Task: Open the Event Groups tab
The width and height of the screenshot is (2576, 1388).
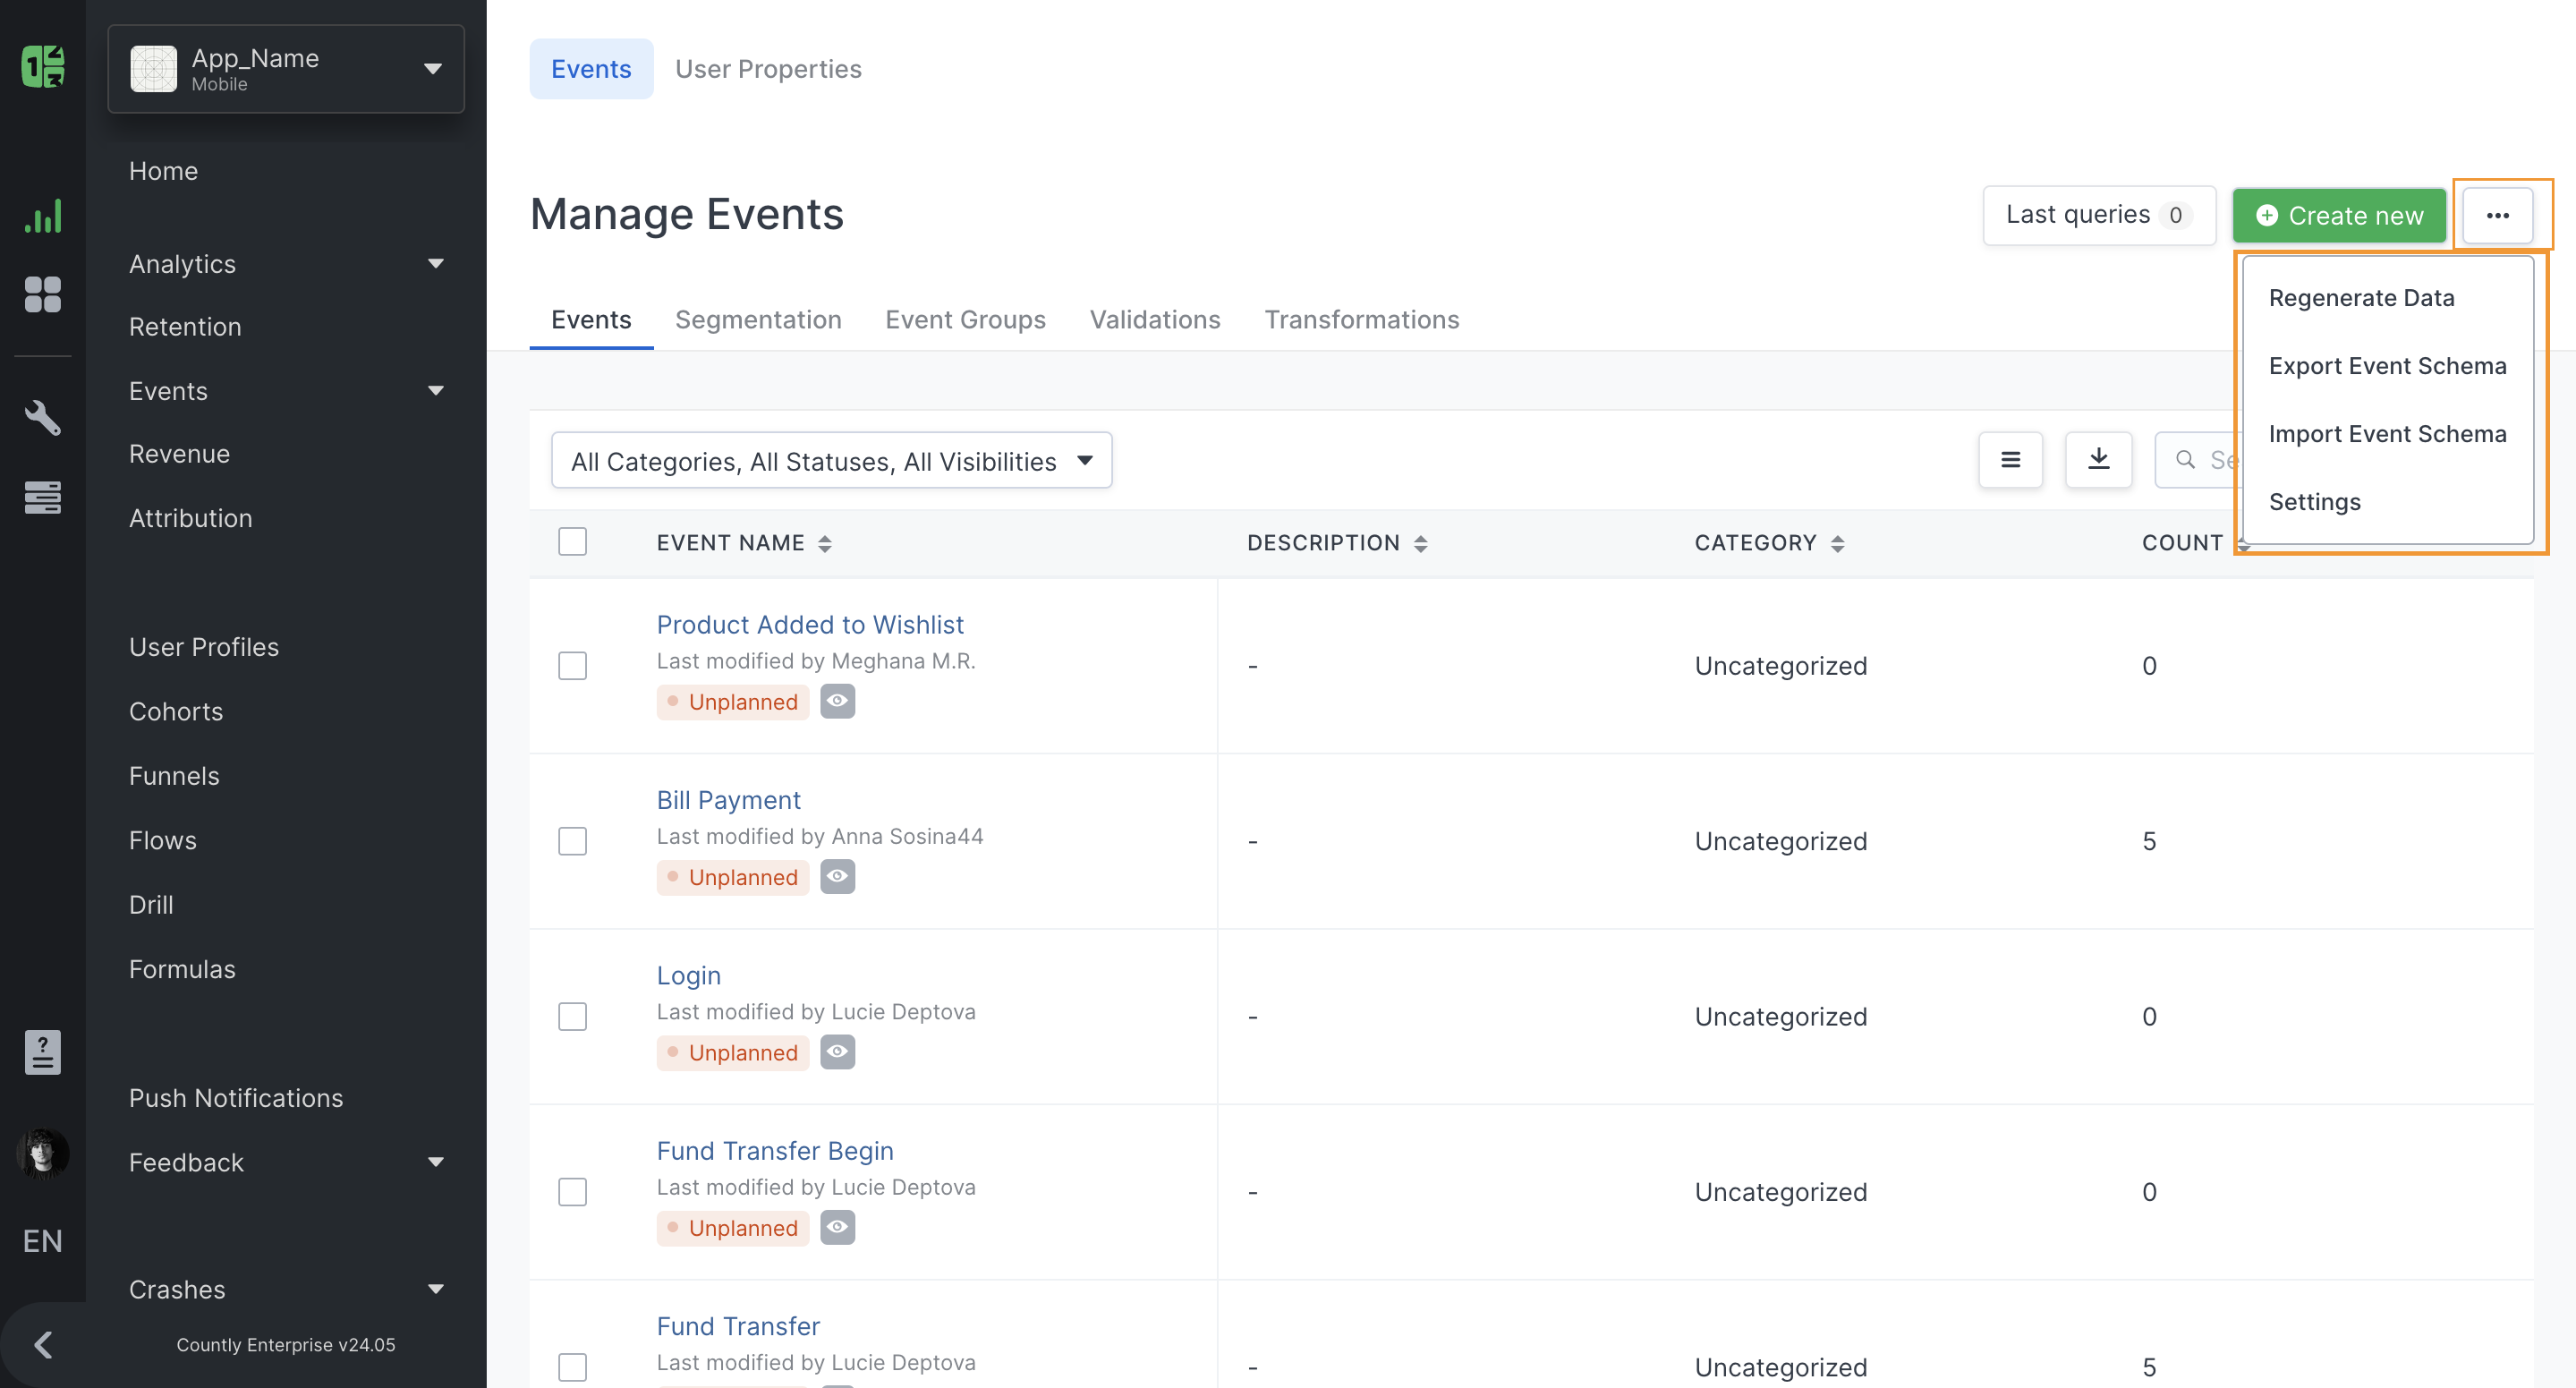Action: (965, 320)
